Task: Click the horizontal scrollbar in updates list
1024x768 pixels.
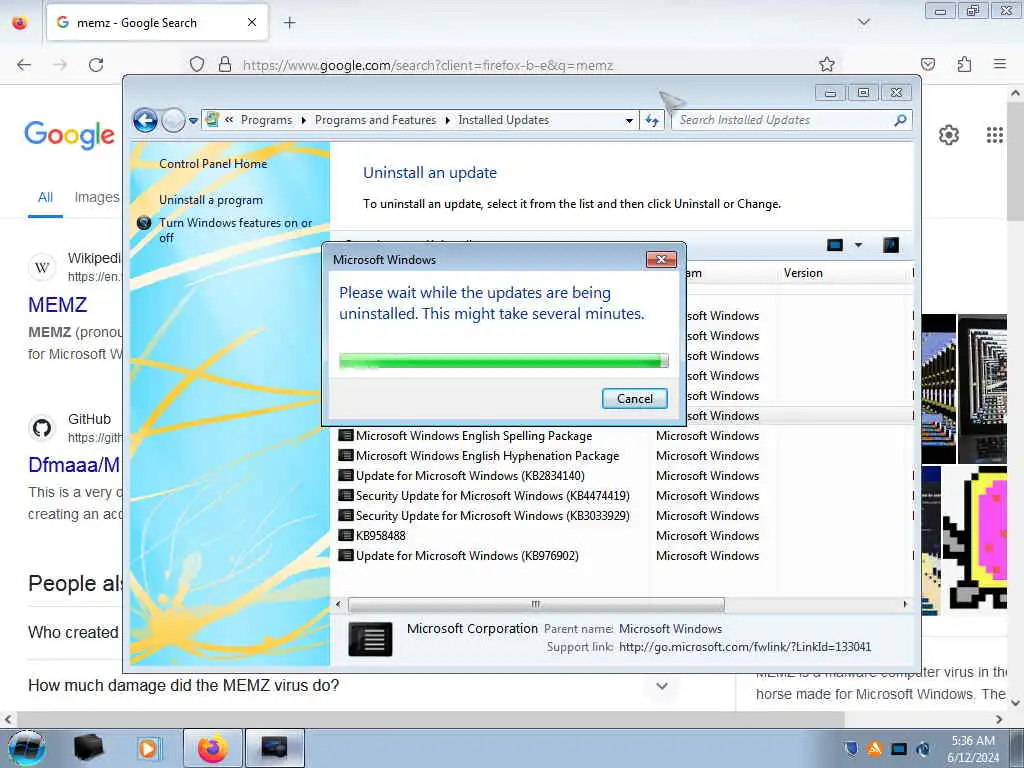Action: (x=536, y=605)
